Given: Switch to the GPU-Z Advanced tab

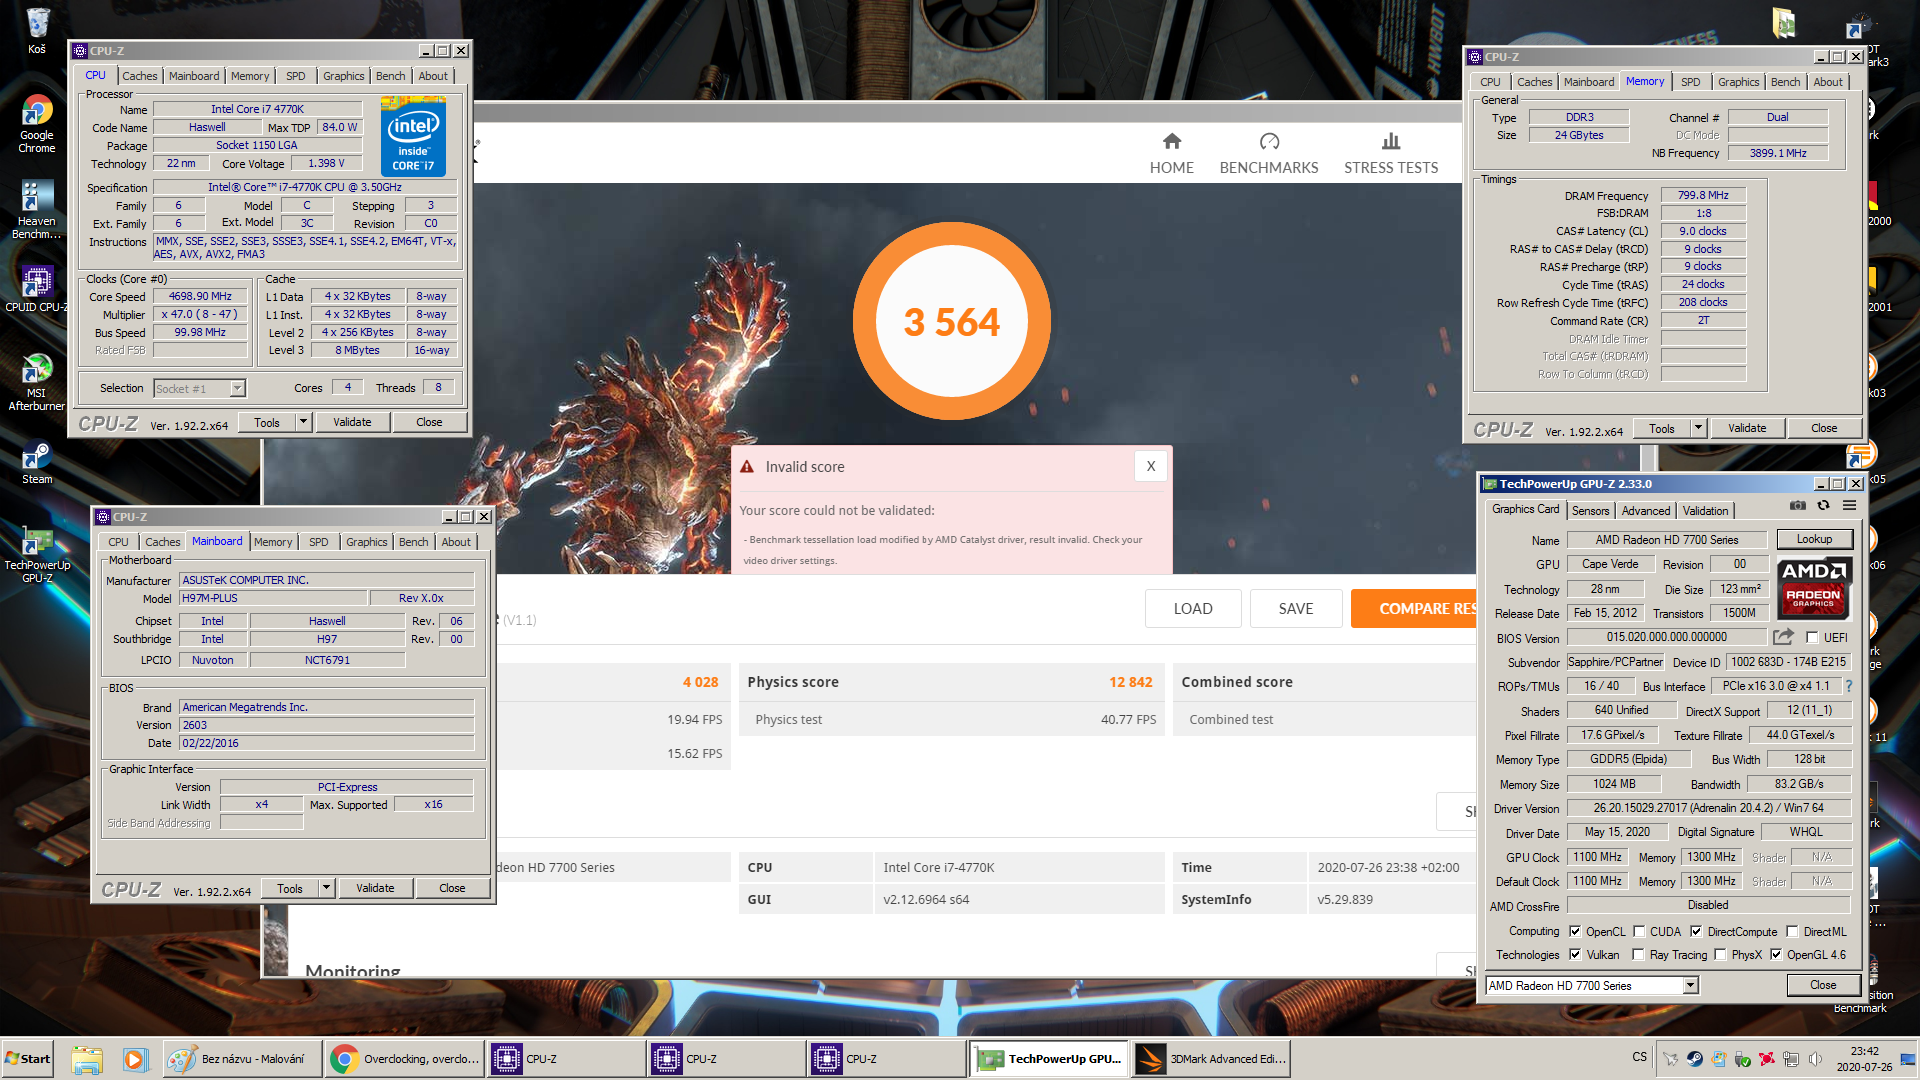Looking at the screenshot, I should pos(1646,510).
